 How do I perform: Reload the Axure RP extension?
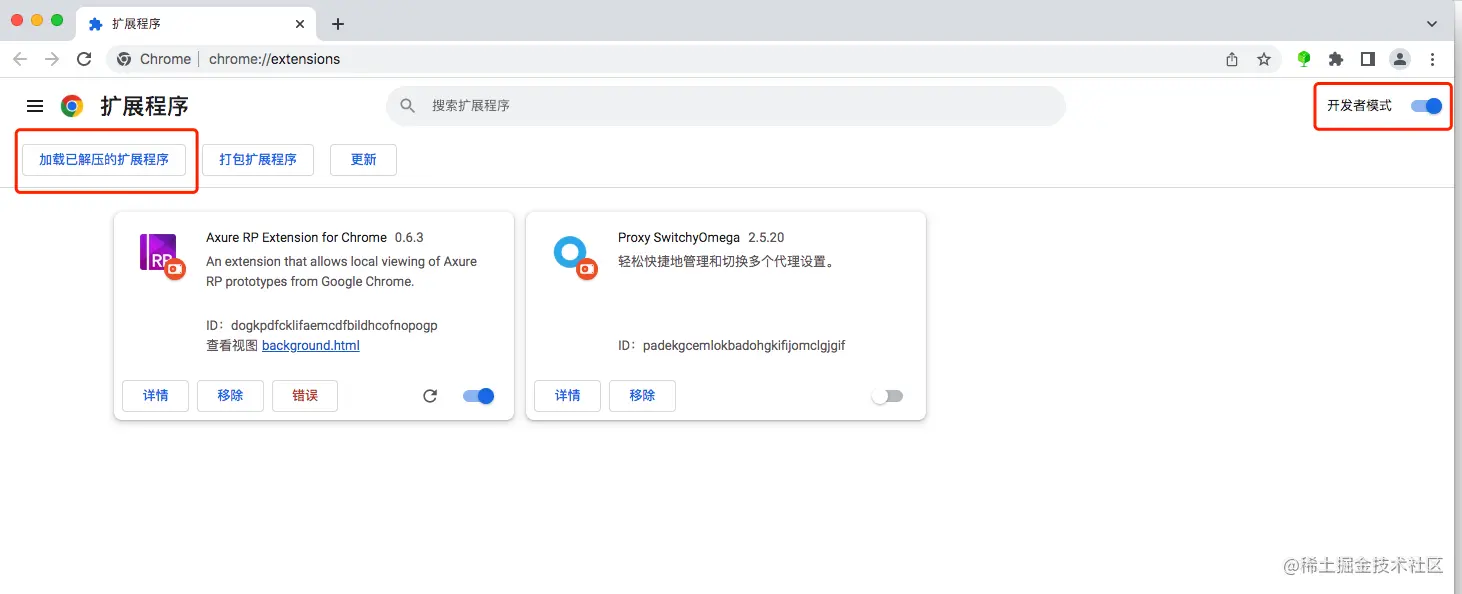pos(430,396)
